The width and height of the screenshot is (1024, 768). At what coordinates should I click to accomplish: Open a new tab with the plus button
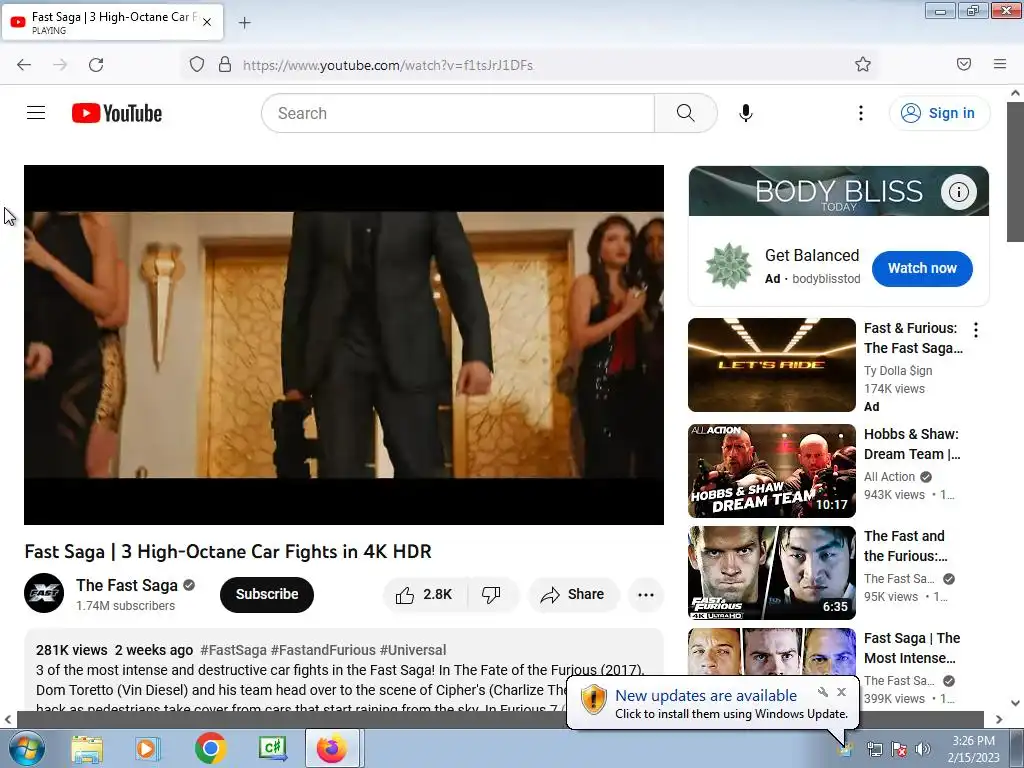coord(244,23)
